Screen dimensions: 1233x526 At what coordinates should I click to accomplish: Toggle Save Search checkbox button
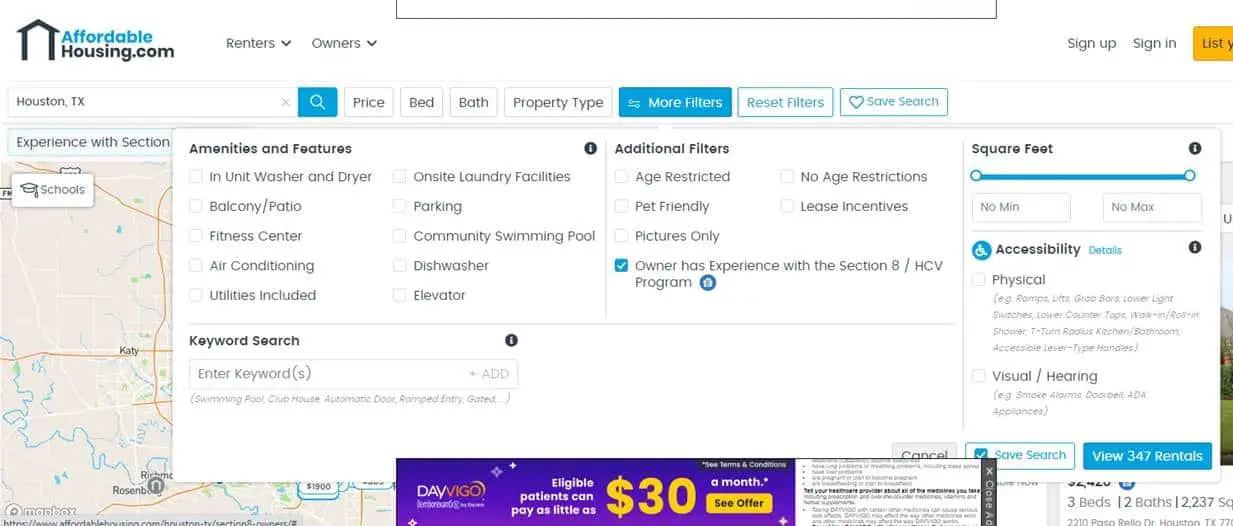(1020, 455)
